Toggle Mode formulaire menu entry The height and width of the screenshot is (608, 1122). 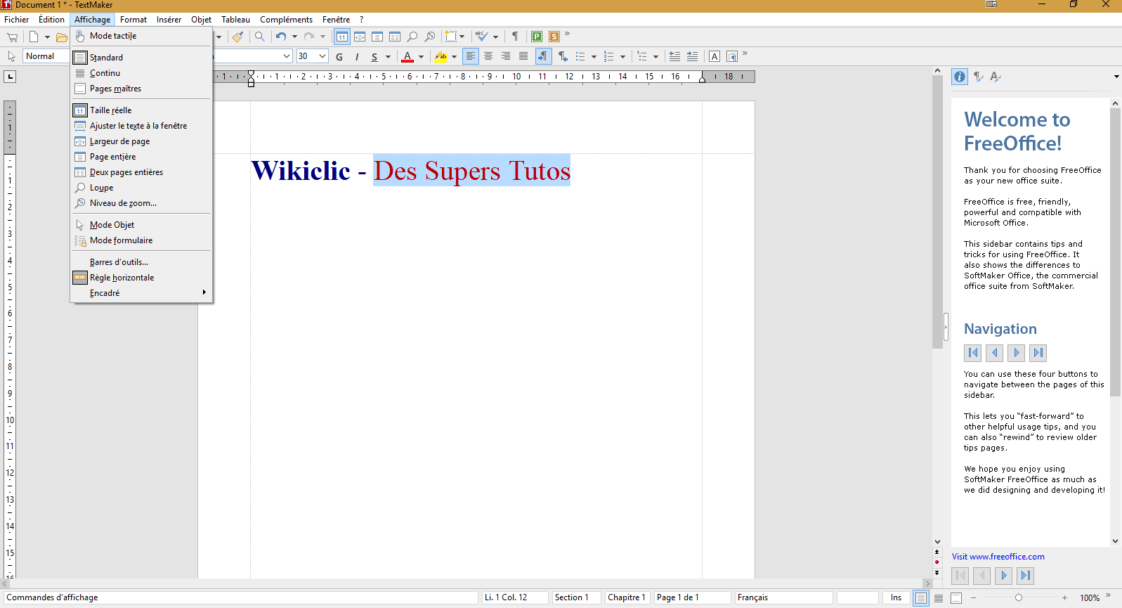(141, 240)
